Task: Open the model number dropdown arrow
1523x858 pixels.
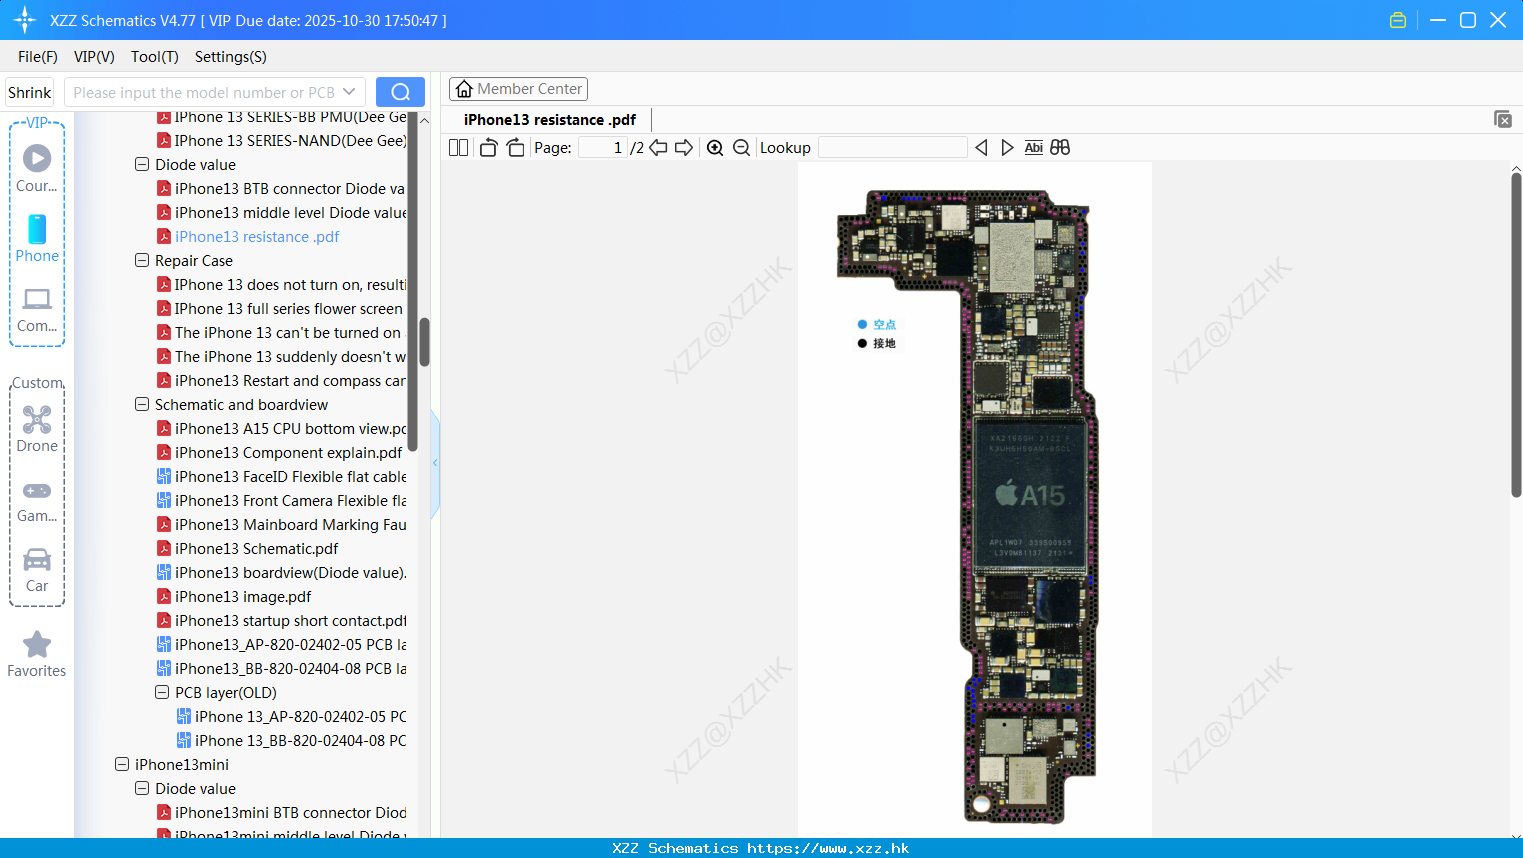Action: coord(349,92)
